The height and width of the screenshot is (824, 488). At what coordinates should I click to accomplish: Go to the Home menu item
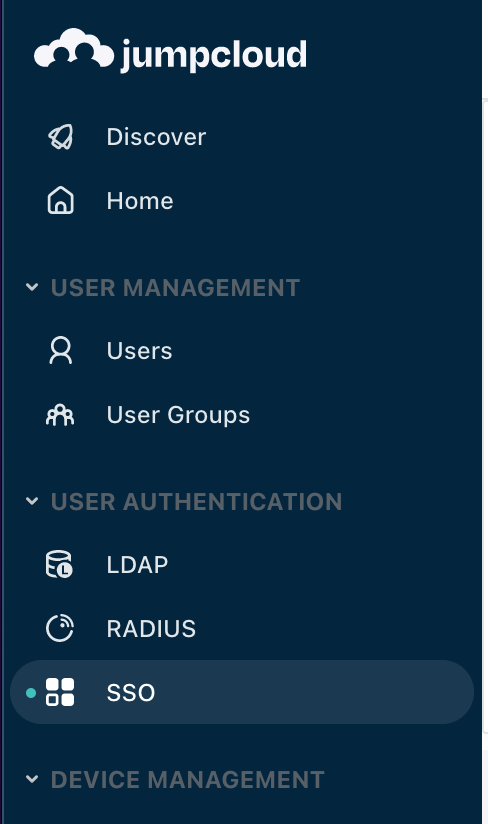(140, 201)
